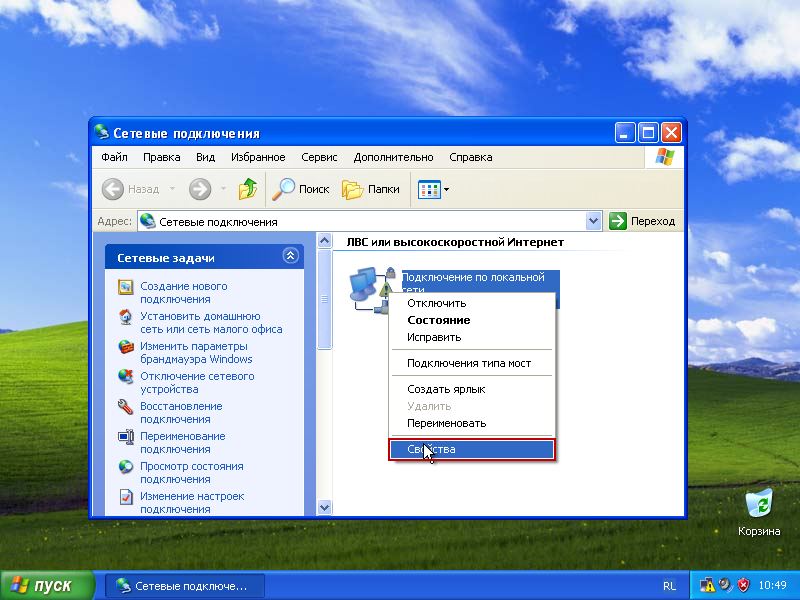Choose Создать ярлык in context menu

[x=472, y=389]
